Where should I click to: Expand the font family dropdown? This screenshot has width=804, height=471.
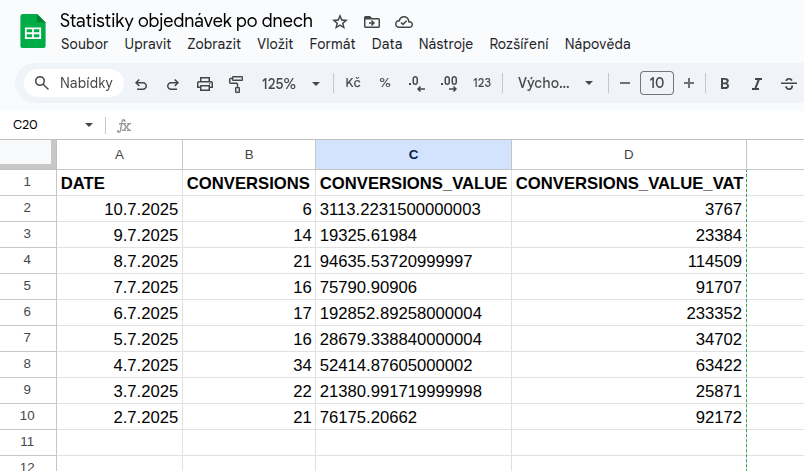(555, 84)
